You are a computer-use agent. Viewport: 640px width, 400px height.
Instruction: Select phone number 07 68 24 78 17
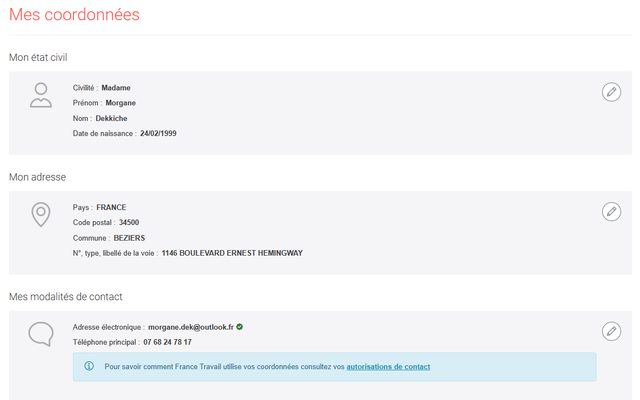(x=167, y=342)
